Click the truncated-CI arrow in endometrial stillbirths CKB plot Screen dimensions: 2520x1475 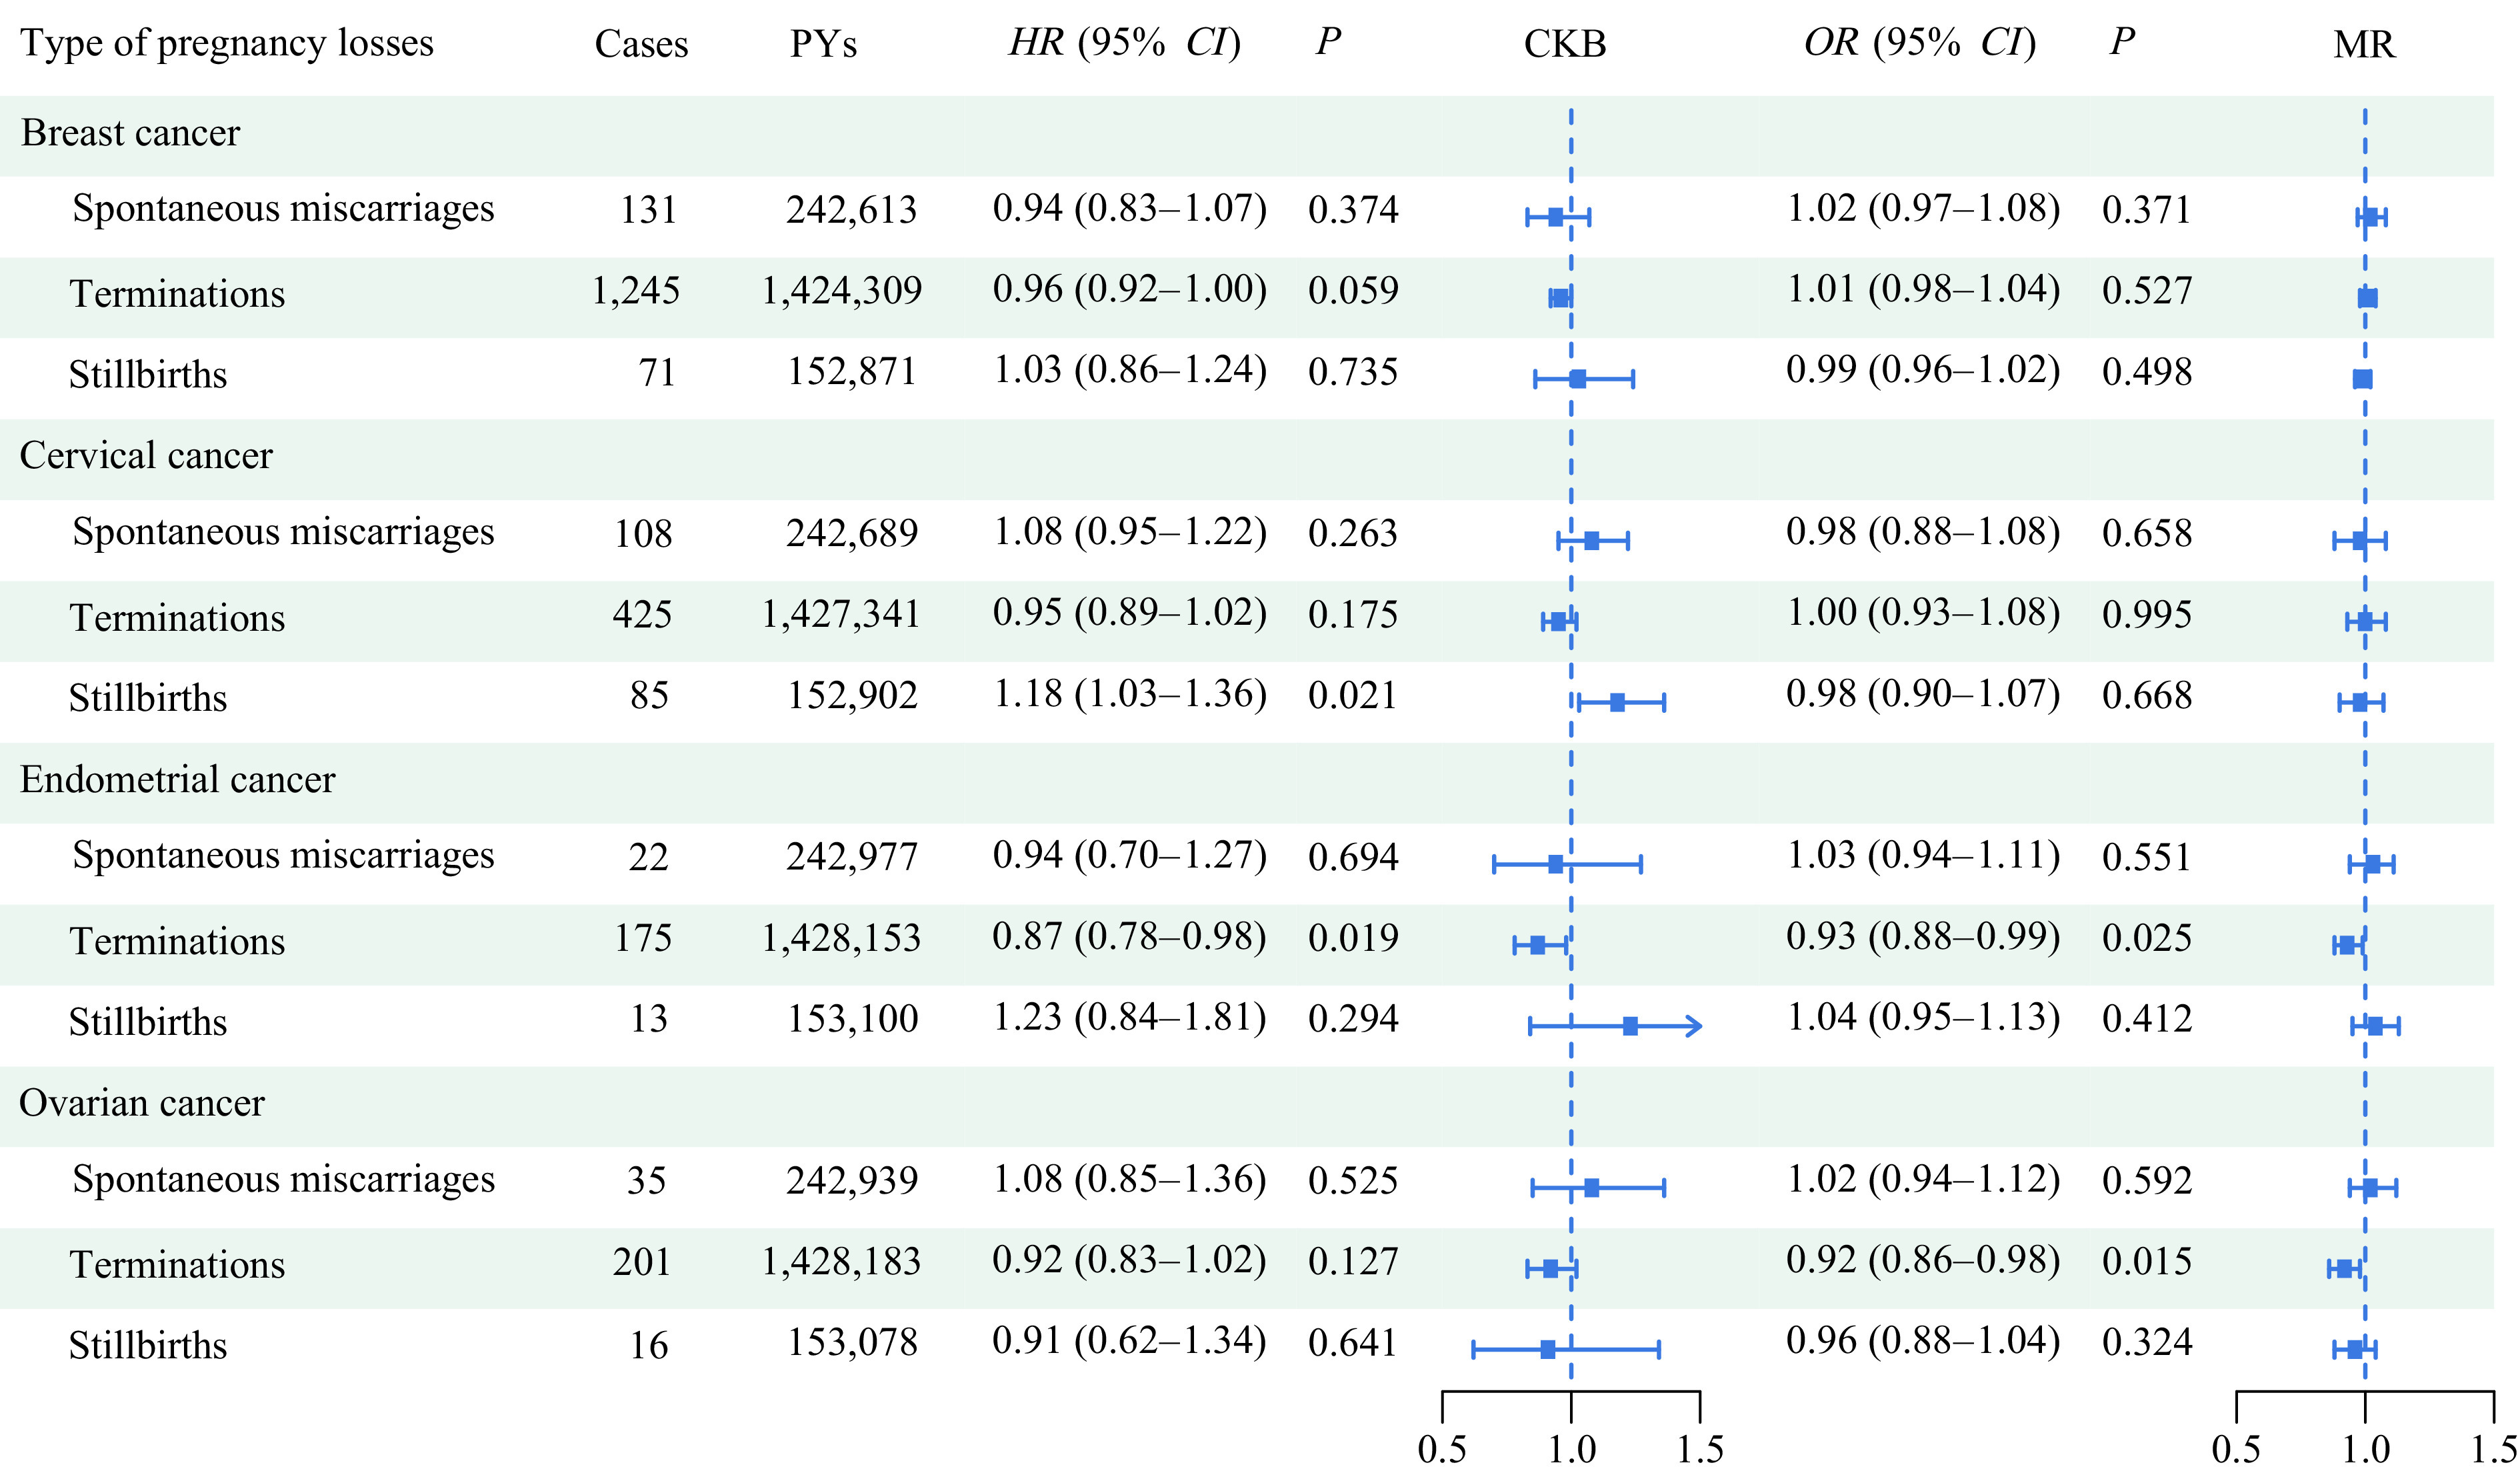click(1693, 1026)
